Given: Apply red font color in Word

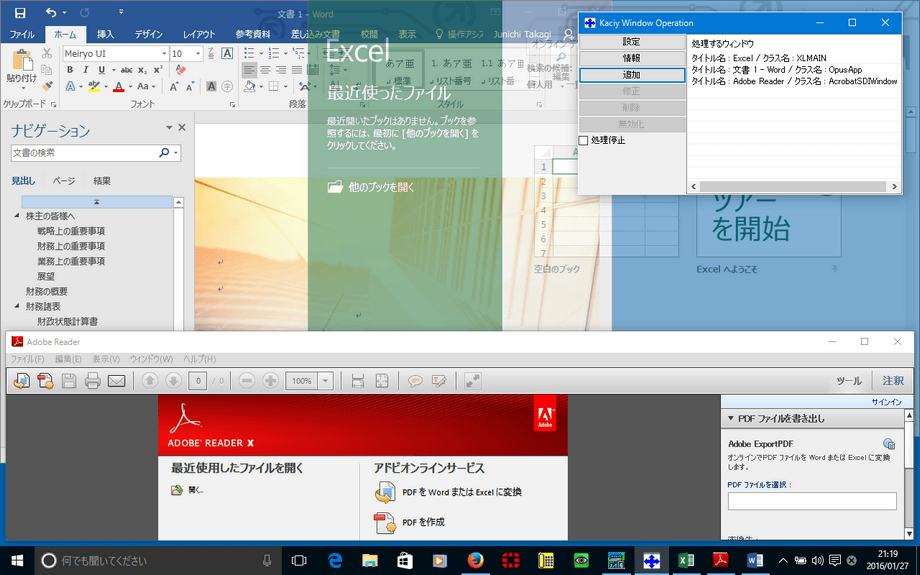Looking at the screenshot, I should [119, 86].
